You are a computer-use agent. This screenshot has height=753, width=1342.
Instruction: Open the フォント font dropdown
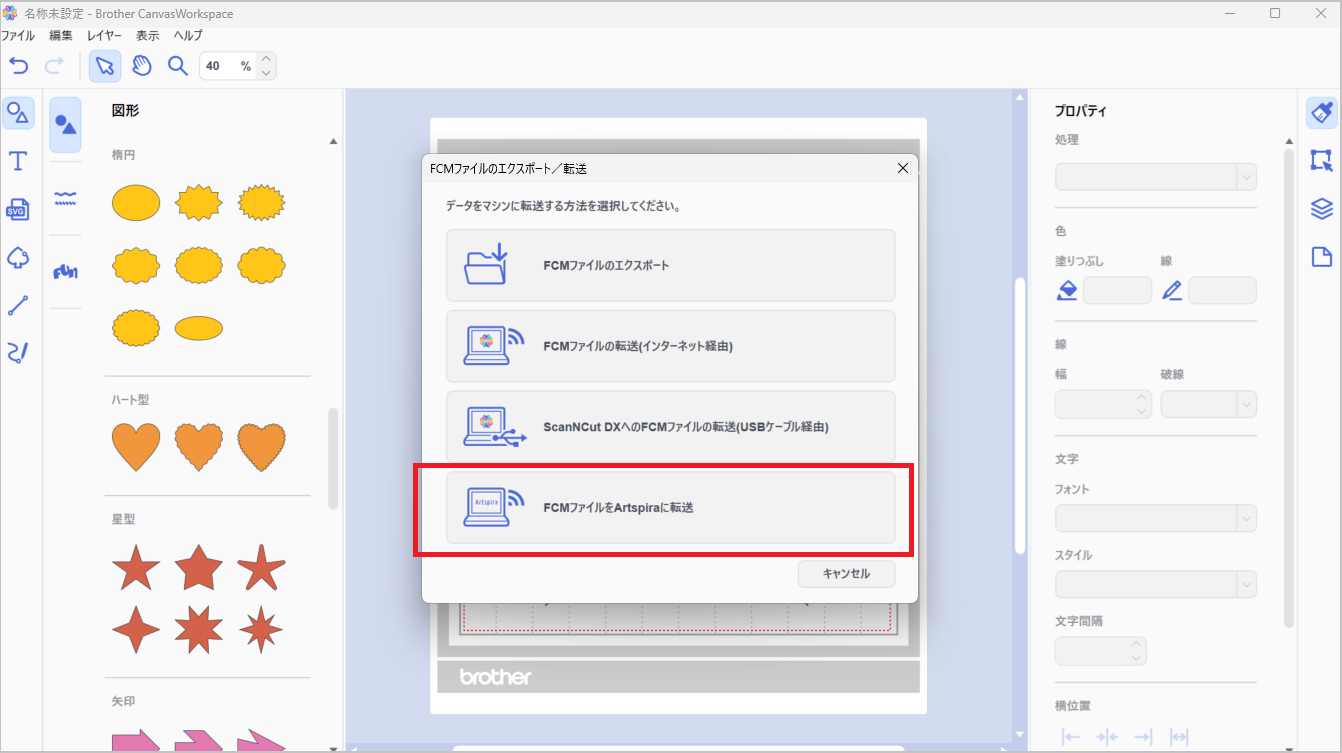click(x=1156, y=518)
